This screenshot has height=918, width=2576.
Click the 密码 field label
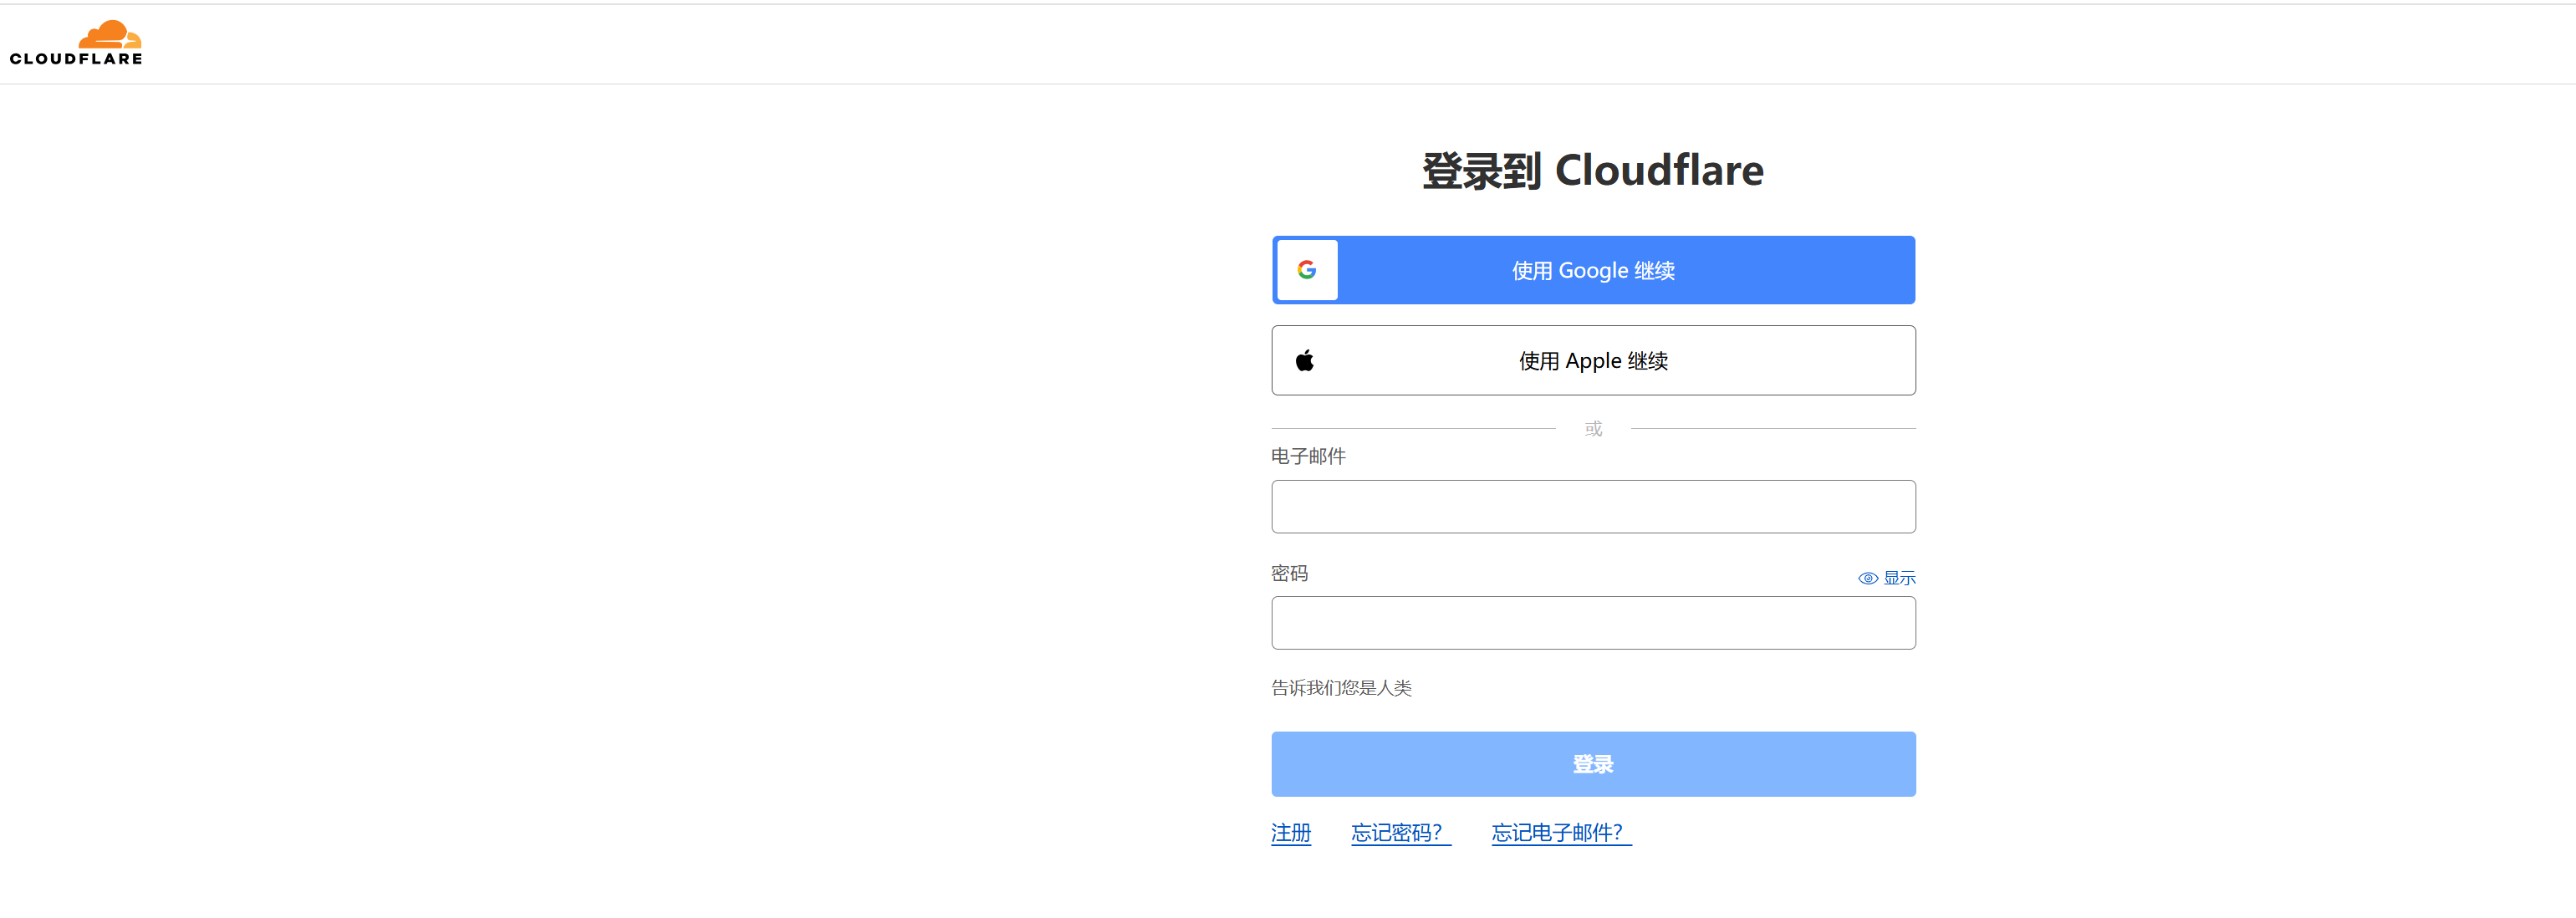click(1289, 573)
